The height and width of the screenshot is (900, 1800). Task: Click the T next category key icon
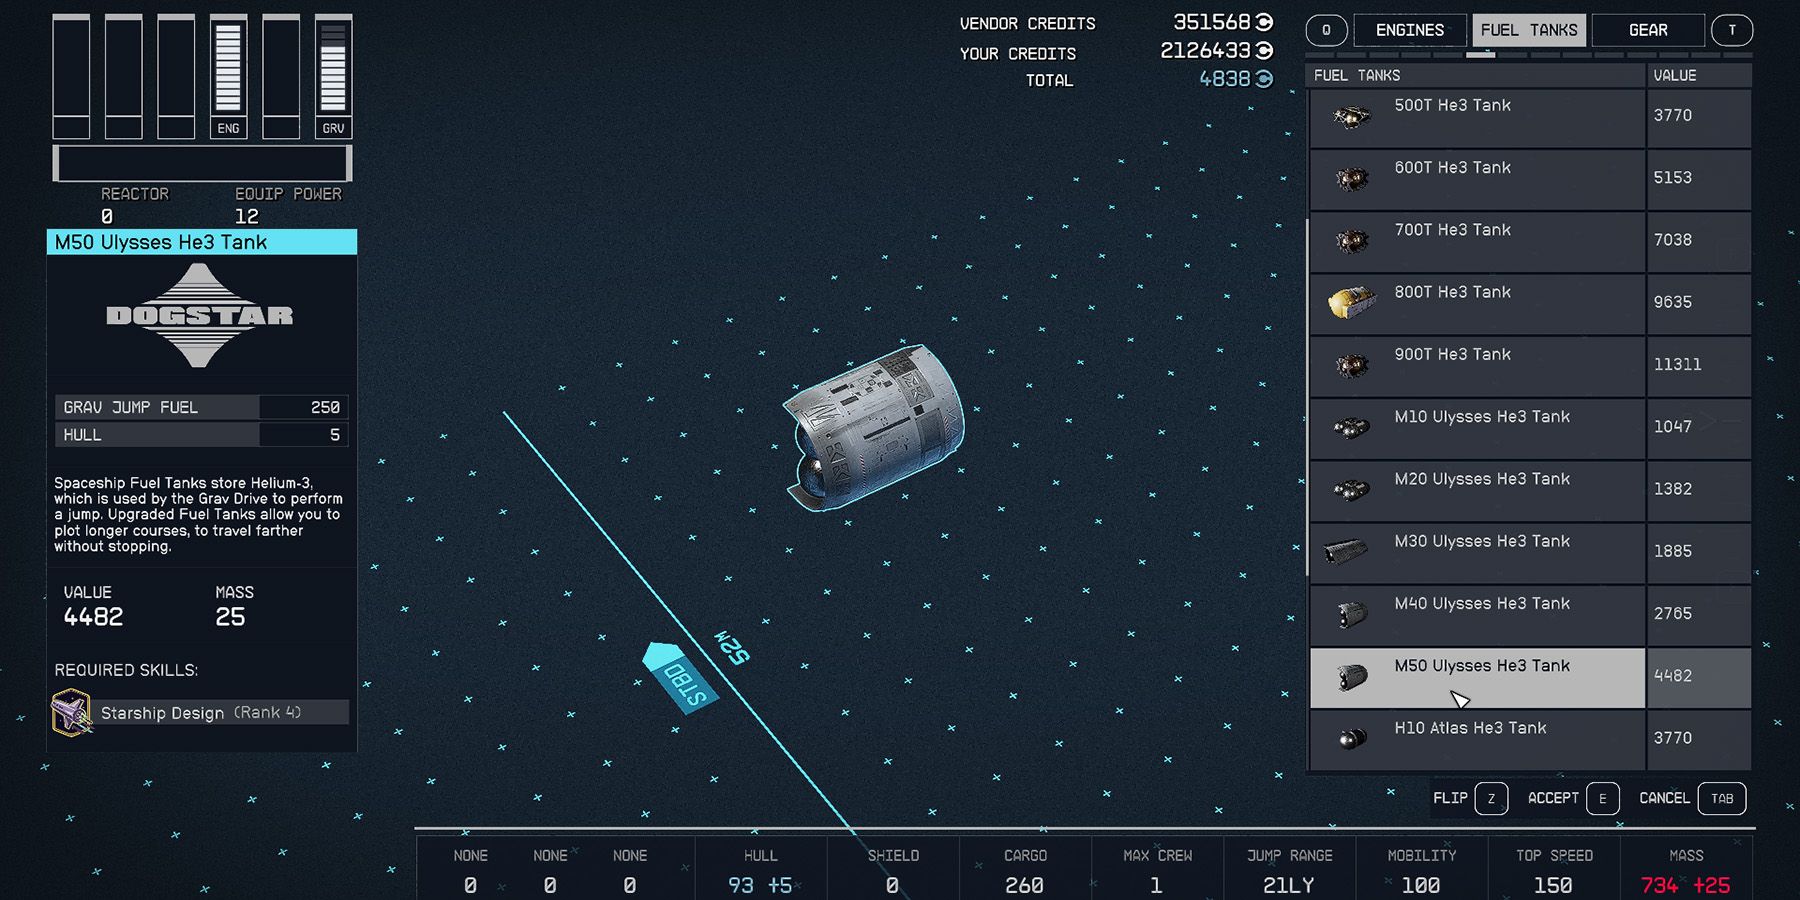pyautogui.click(x=1732, y=30)
